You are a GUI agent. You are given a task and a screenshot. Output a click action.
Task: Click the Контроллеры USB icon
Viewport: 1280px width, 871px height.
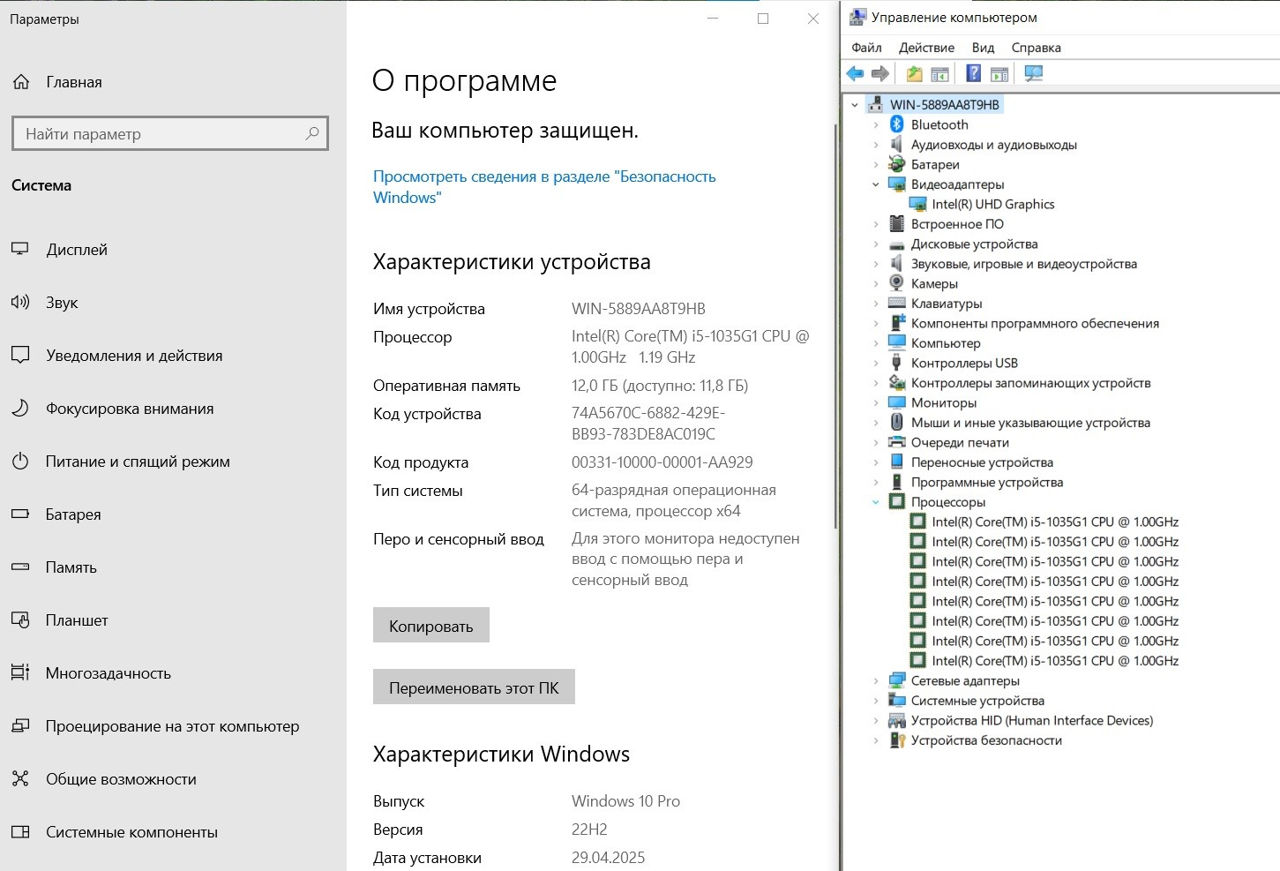[897, 363]
